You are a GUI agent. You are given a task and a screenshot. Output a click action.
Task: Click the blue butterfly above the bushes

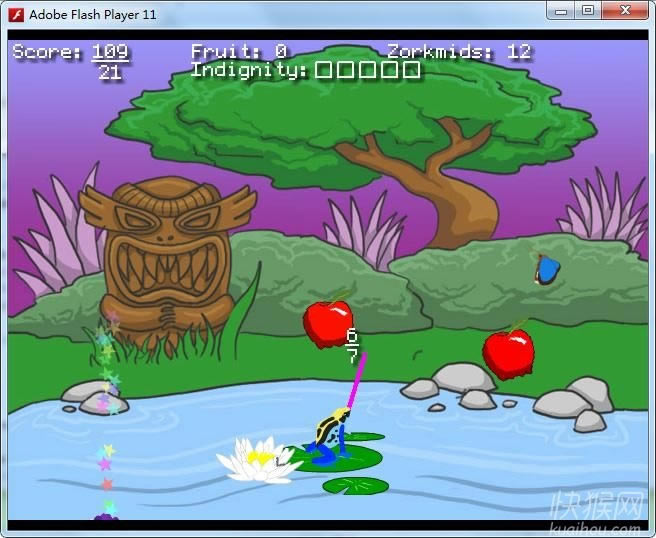tap(547, 269)
